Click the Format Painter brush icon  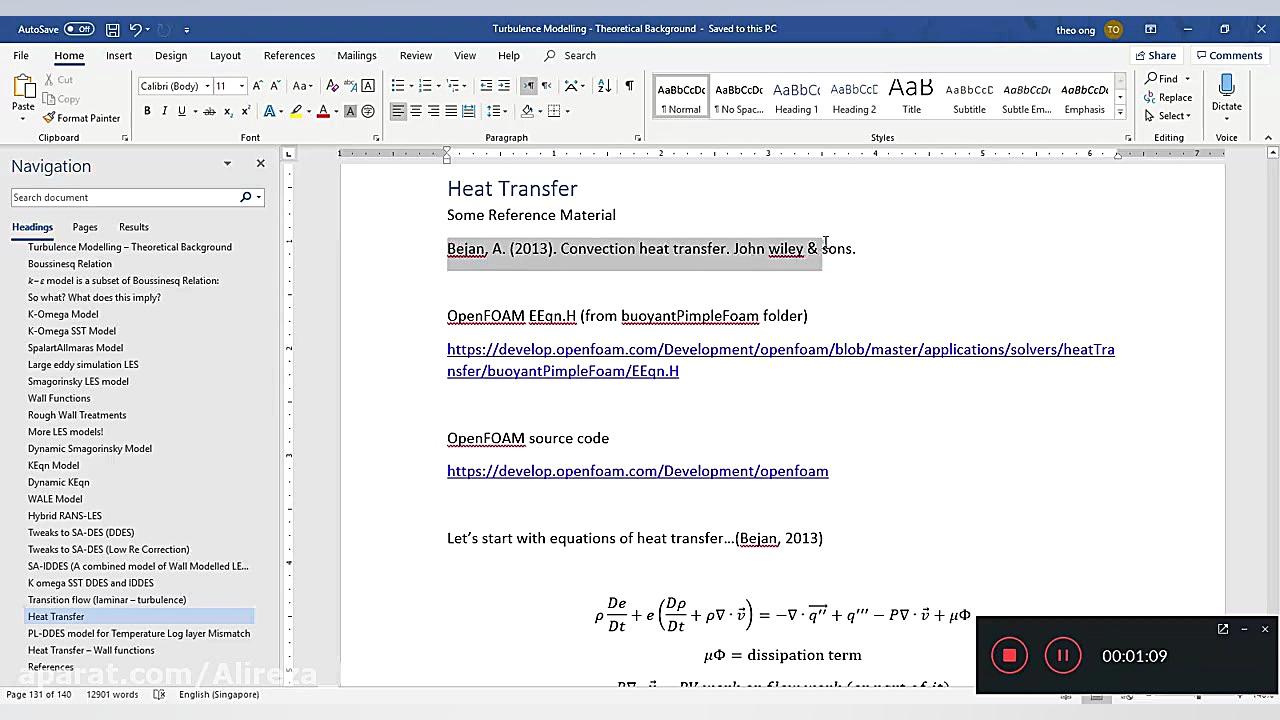(49, 118)
